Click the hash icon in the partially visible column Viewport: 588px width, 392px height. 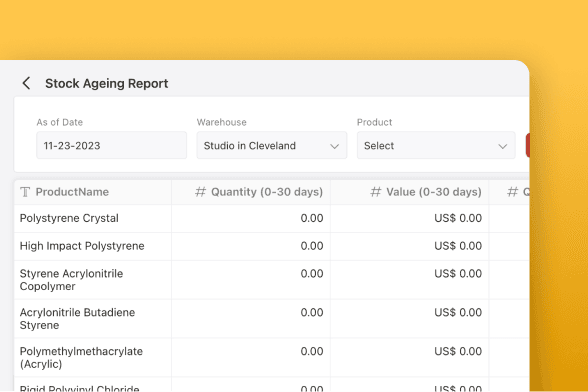coord(513,192)
